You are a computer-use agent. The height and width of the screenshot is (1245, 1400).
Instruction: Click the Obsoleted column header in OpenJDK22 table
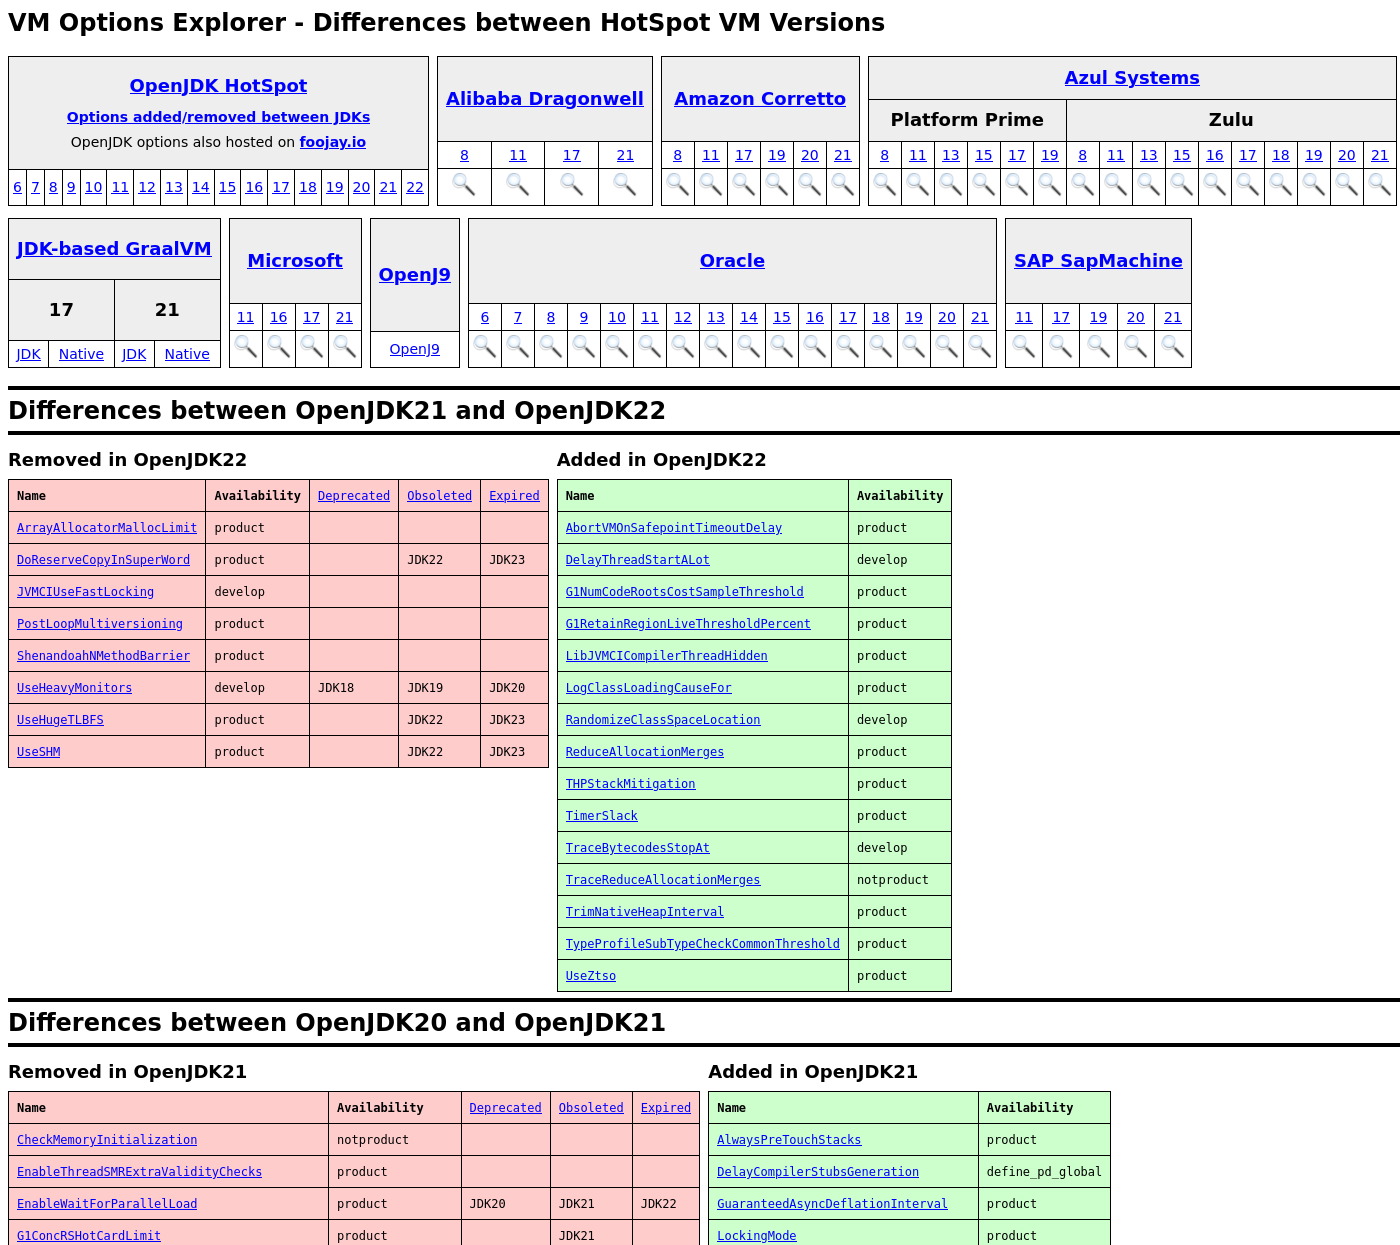tap(439, 496)
